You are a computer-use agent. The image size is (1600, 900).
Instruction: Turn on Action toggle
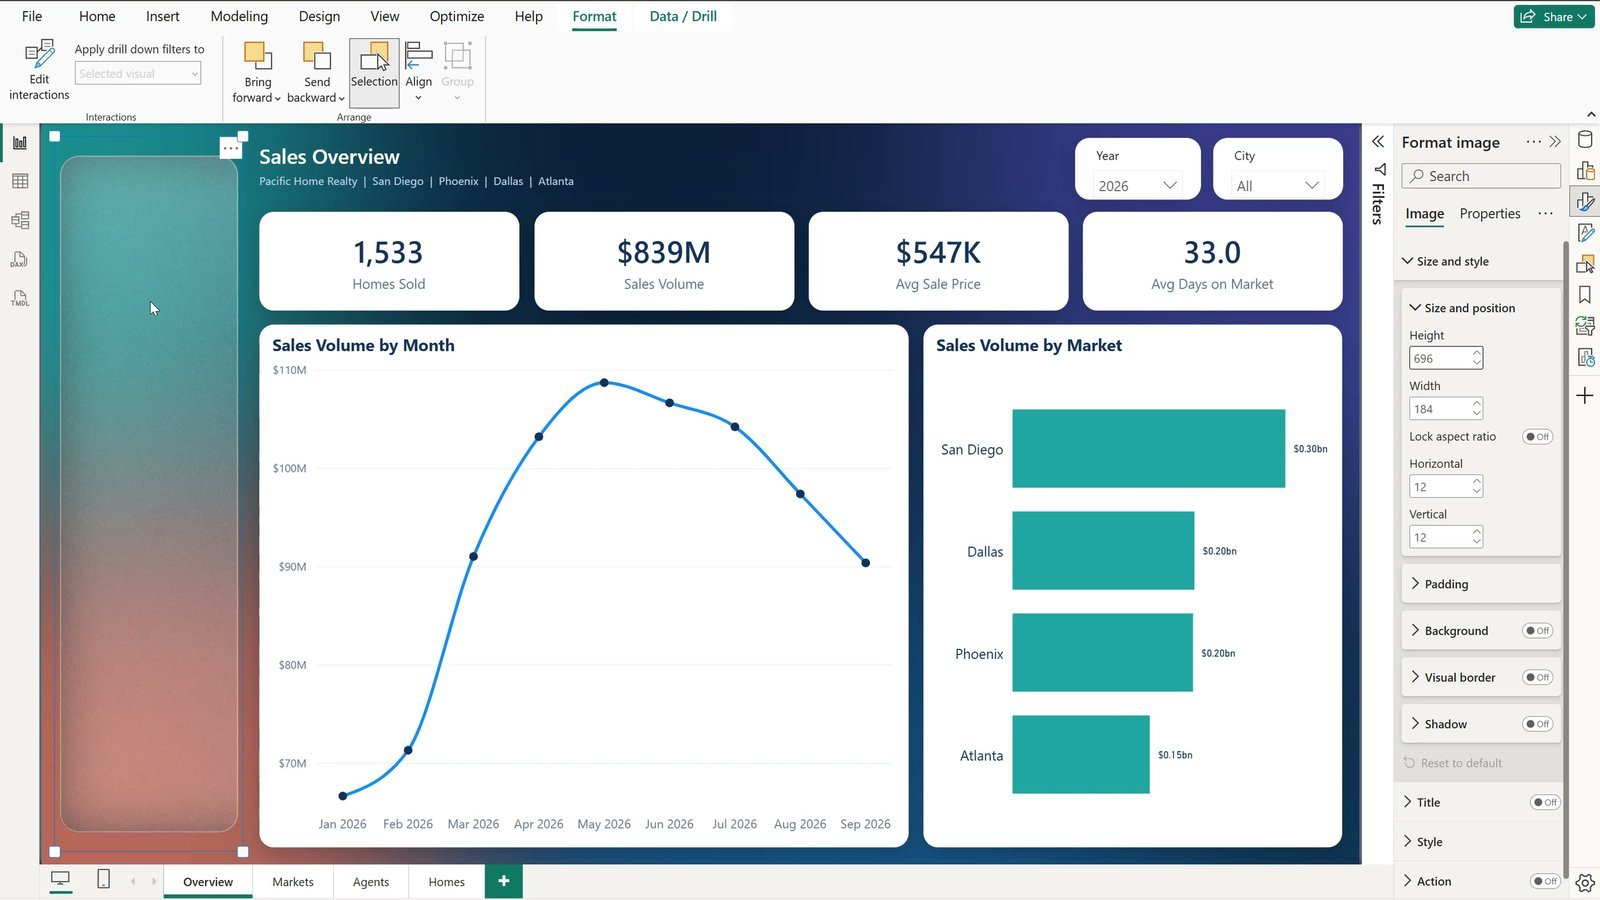(1545, 881)
